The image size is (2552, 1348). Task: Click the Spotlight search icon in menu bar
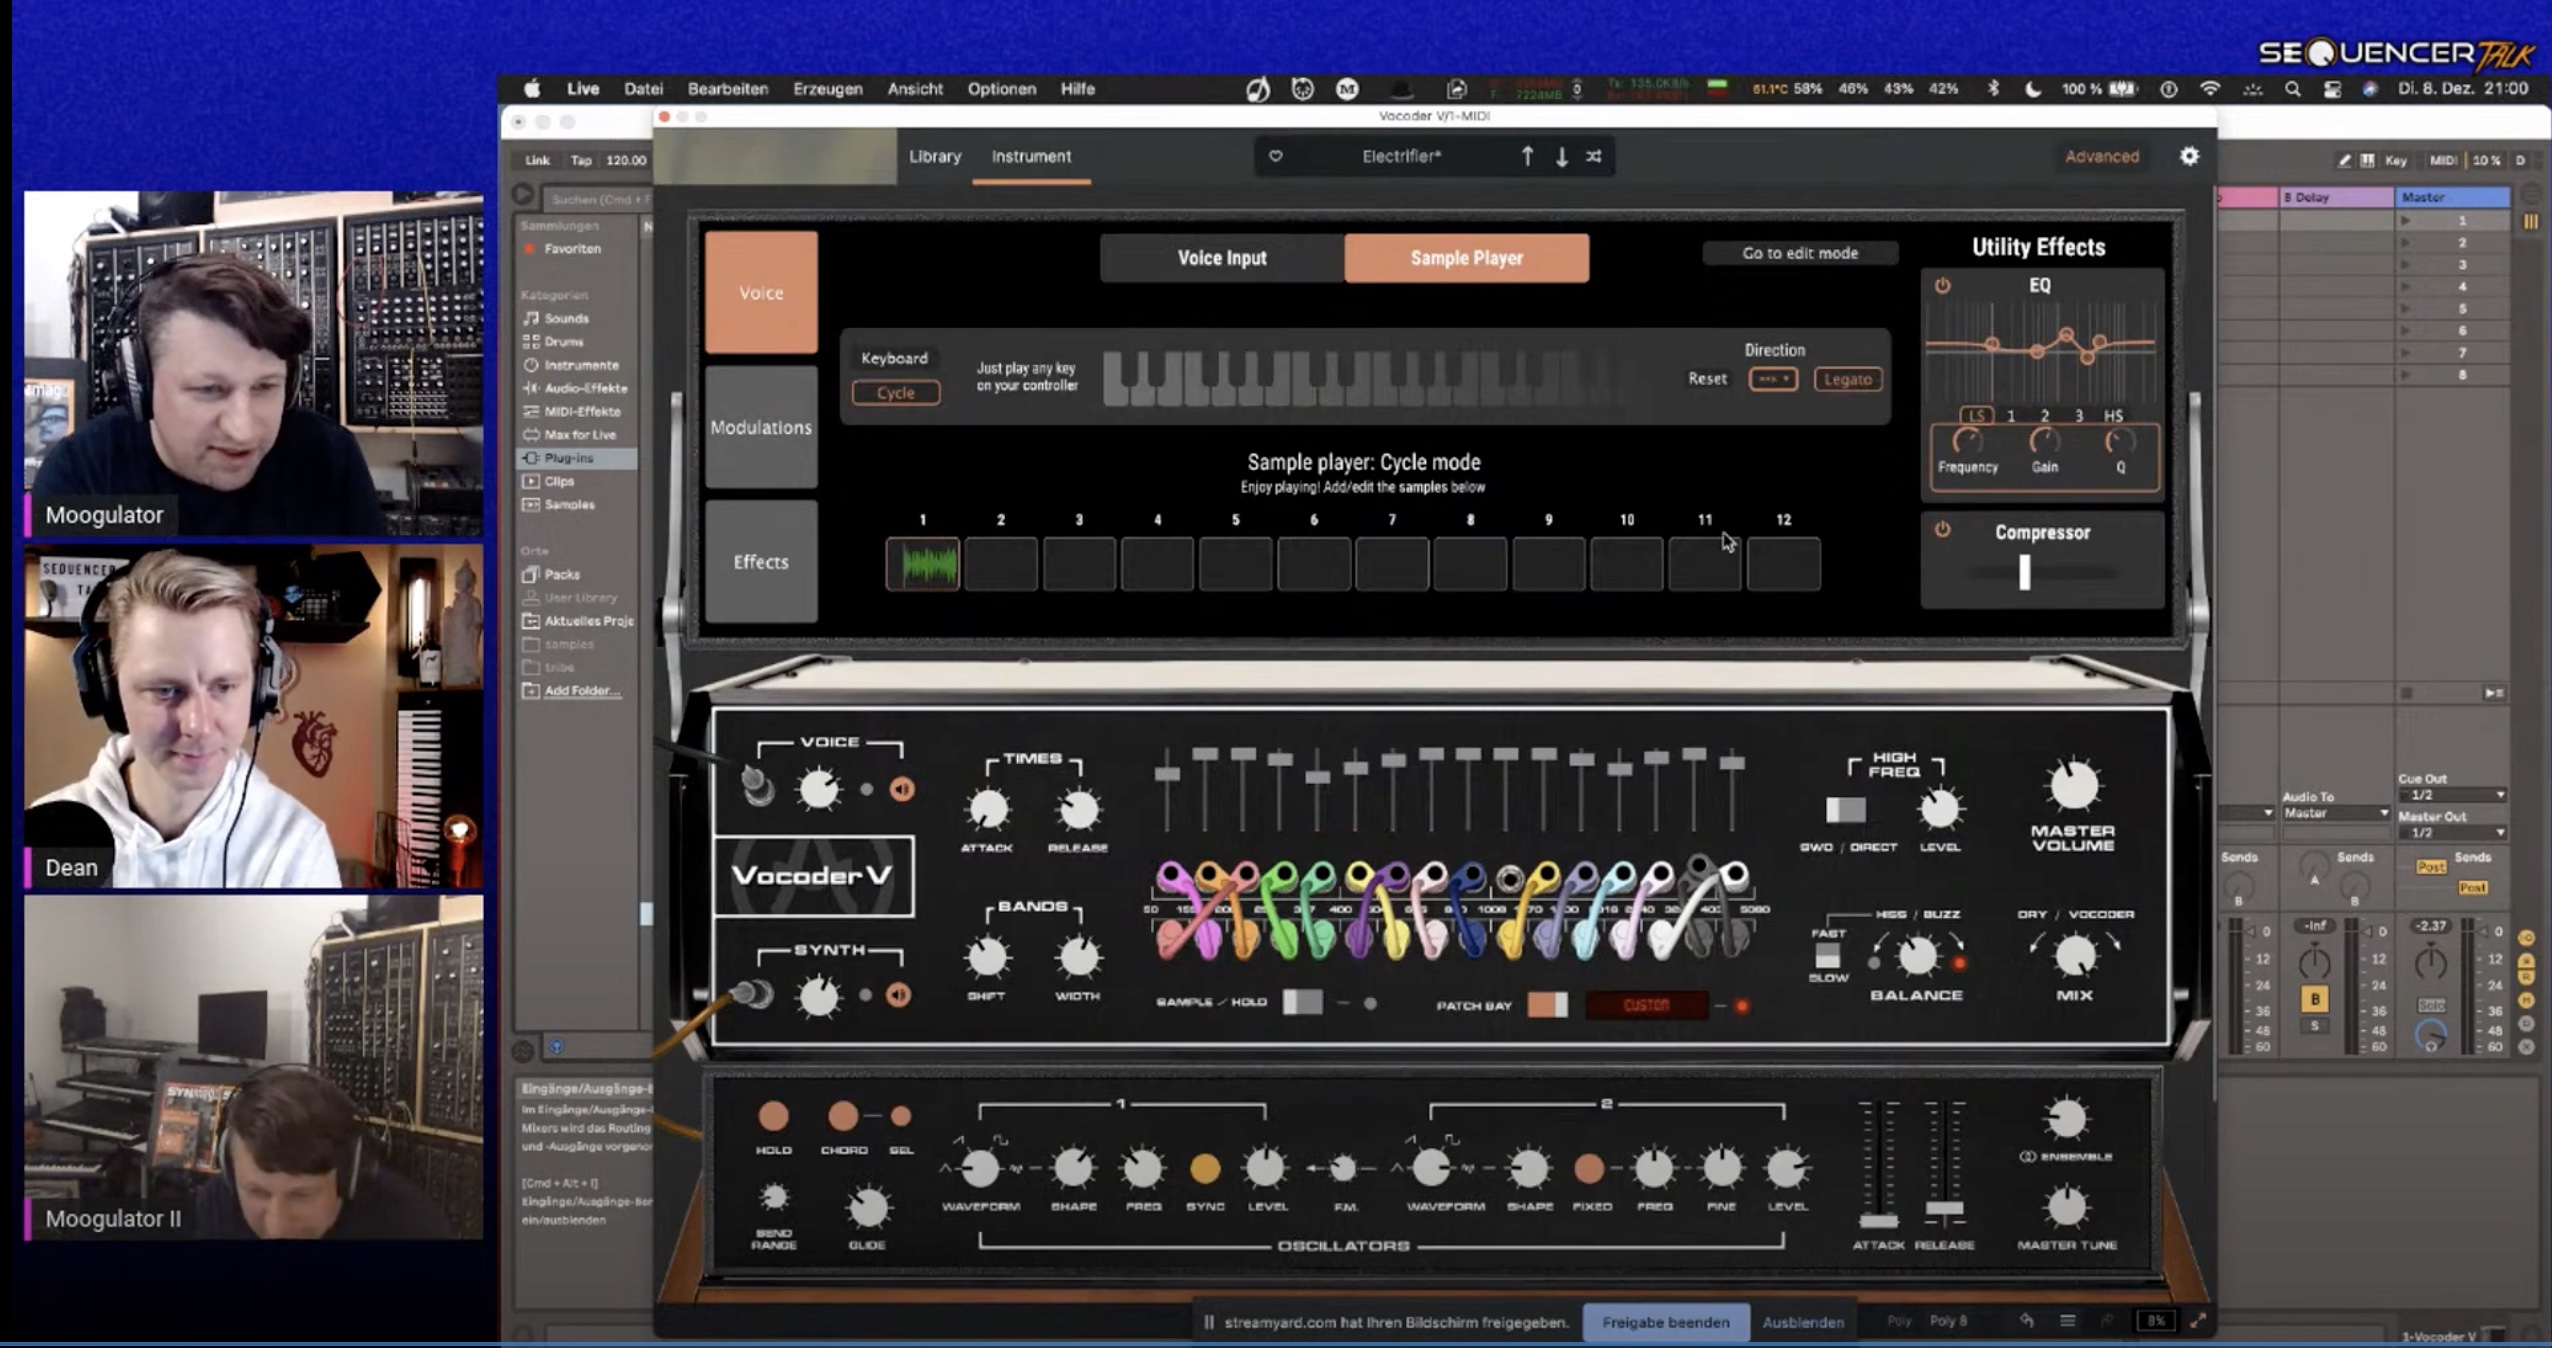(2292, 89)
